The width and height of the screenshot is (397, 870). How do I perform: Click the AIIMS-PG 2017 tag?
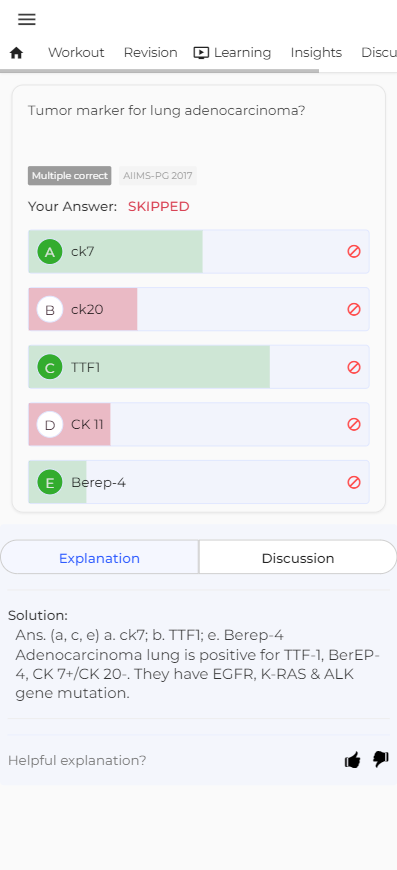[157, 176]
